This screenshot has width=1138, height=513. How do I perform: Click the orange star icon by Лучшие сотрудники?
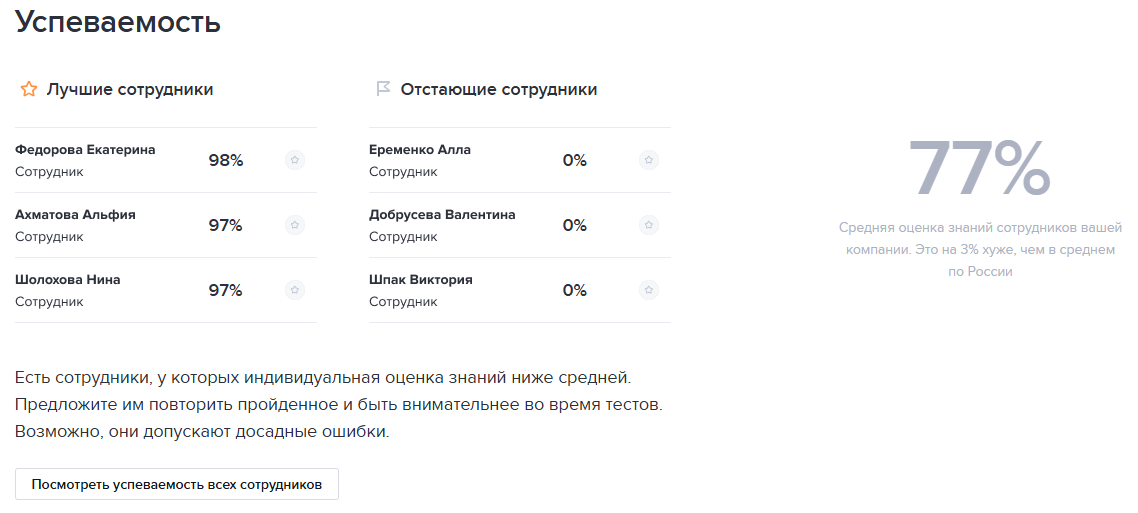(28, 89)
